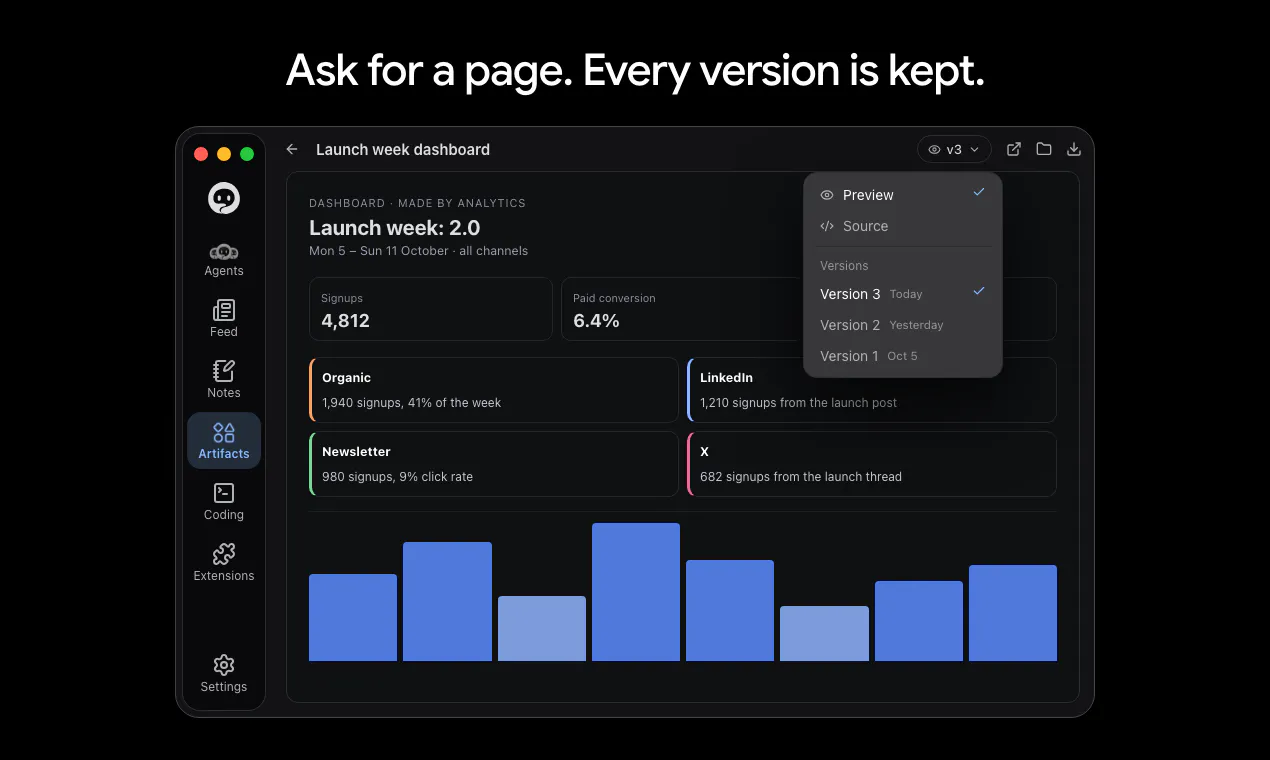
Task: Click the download icon in the header
Action: click(1074, 149)
